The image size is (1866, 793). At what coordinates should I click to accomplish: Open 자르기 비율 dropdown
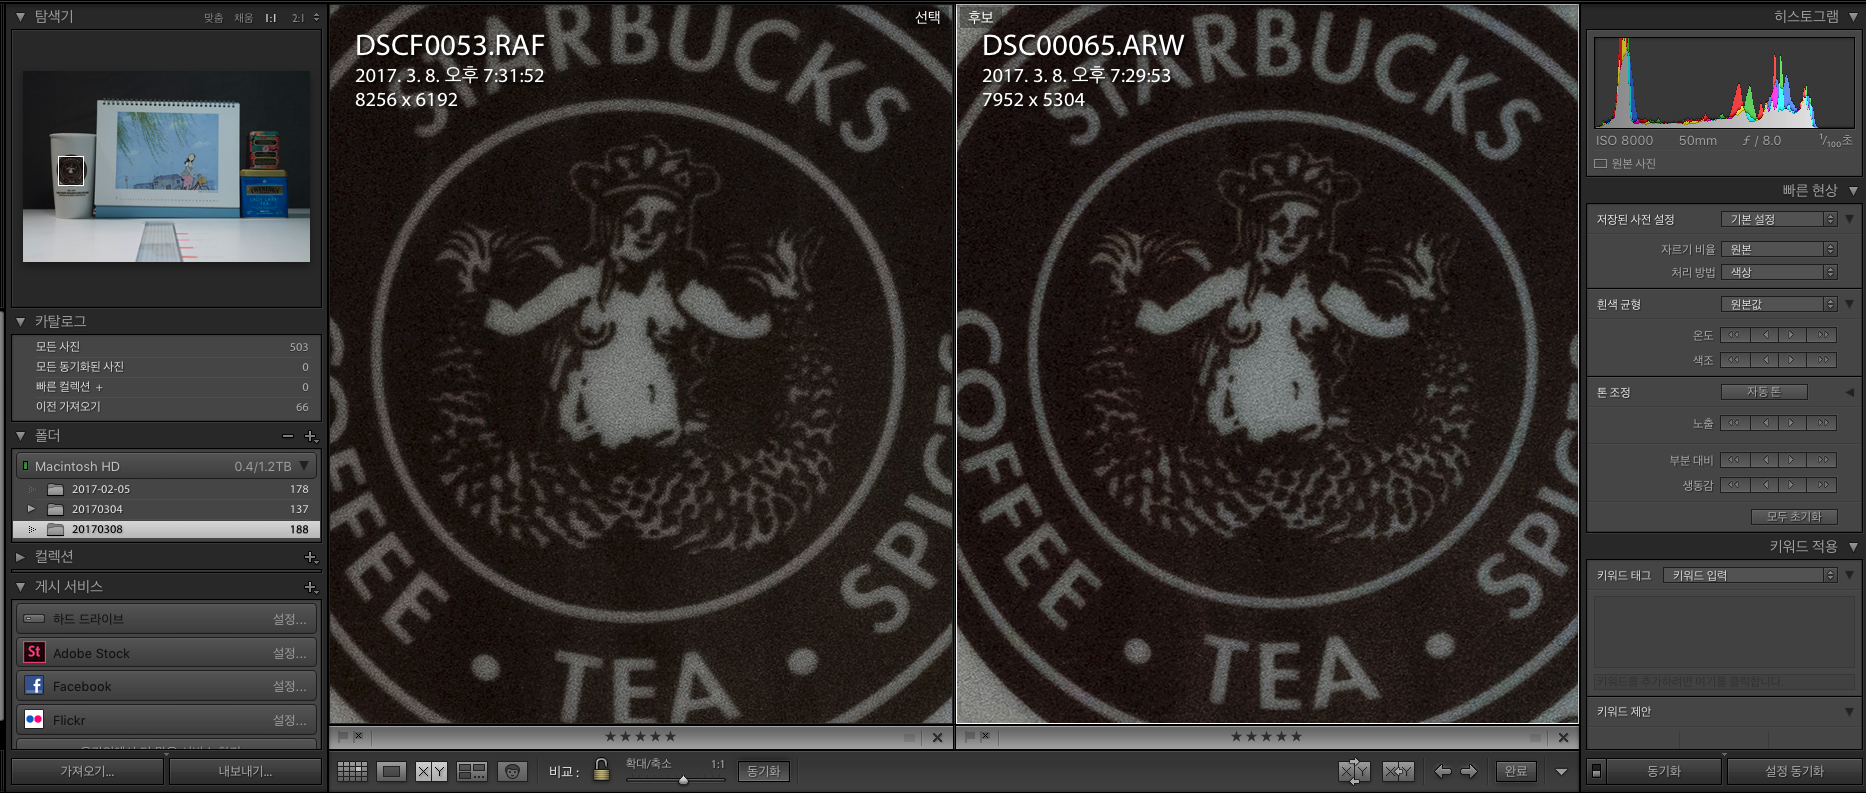1779,249
